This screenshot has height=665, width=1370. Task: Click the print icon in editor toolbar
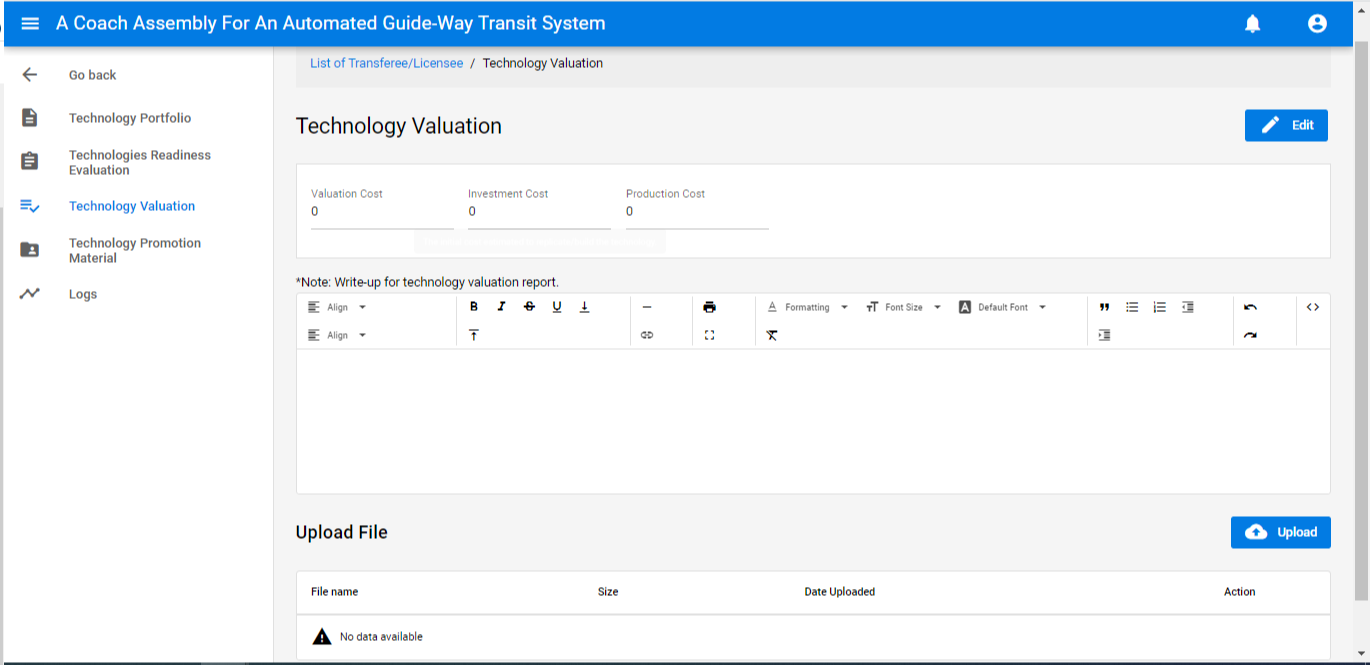click(x=709, y=307)
